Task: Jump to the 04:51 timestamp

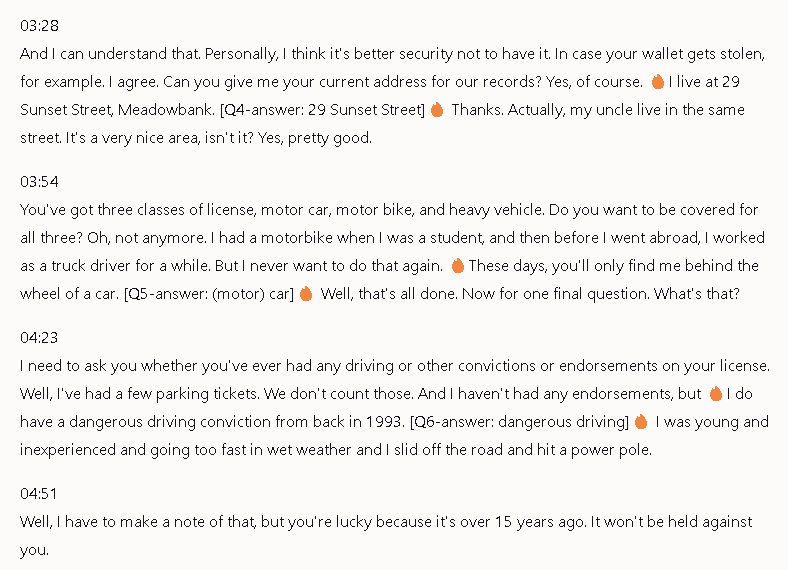Action: 39,493
